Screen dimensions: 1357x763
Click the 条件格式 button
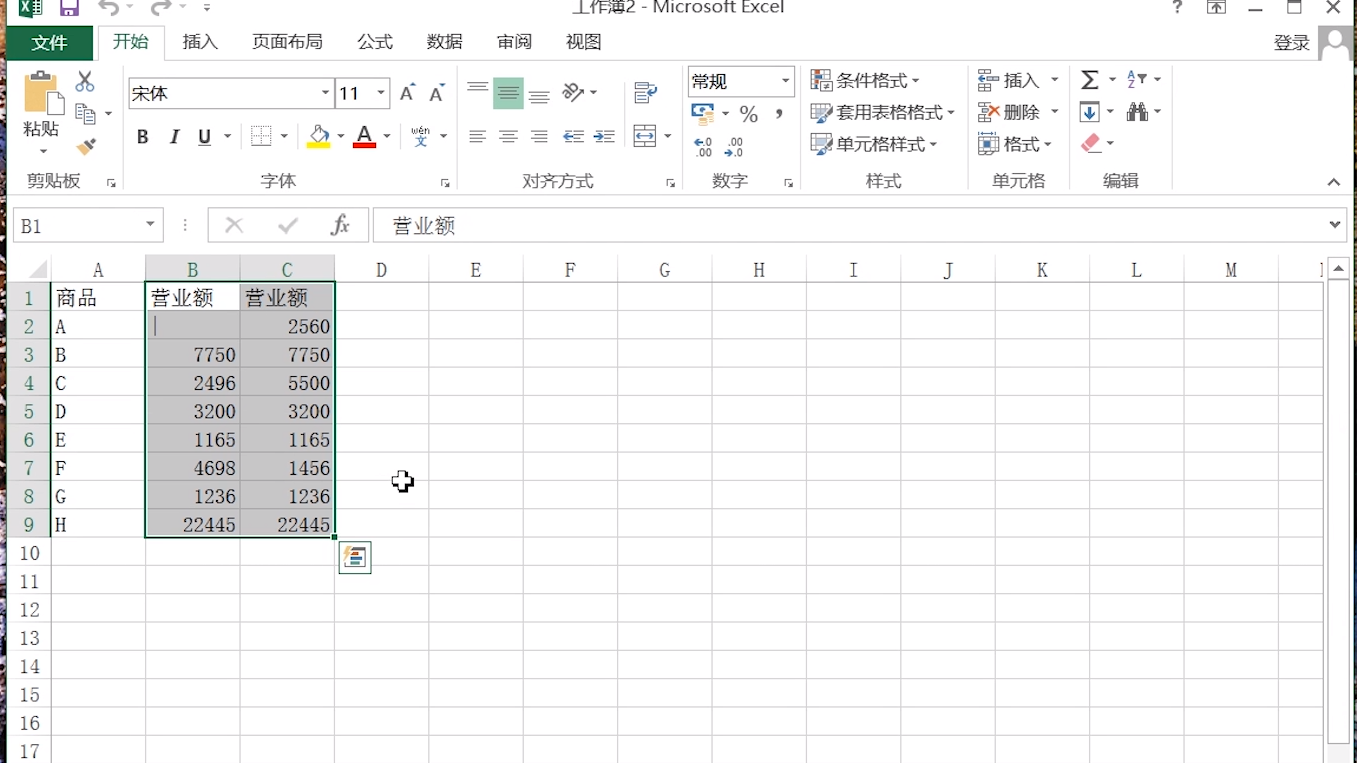tap(872, 79)
